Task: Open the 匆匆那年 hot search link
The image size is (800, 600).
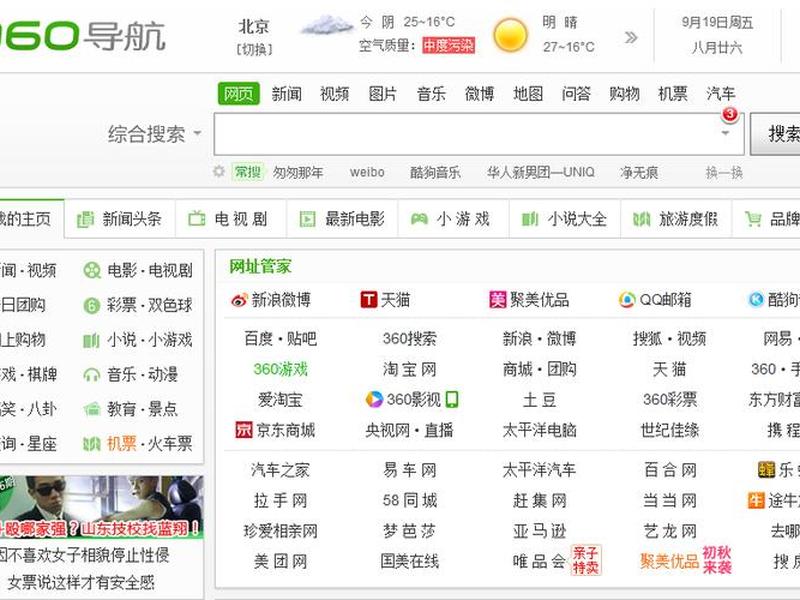Action: [x=298, y=172]
